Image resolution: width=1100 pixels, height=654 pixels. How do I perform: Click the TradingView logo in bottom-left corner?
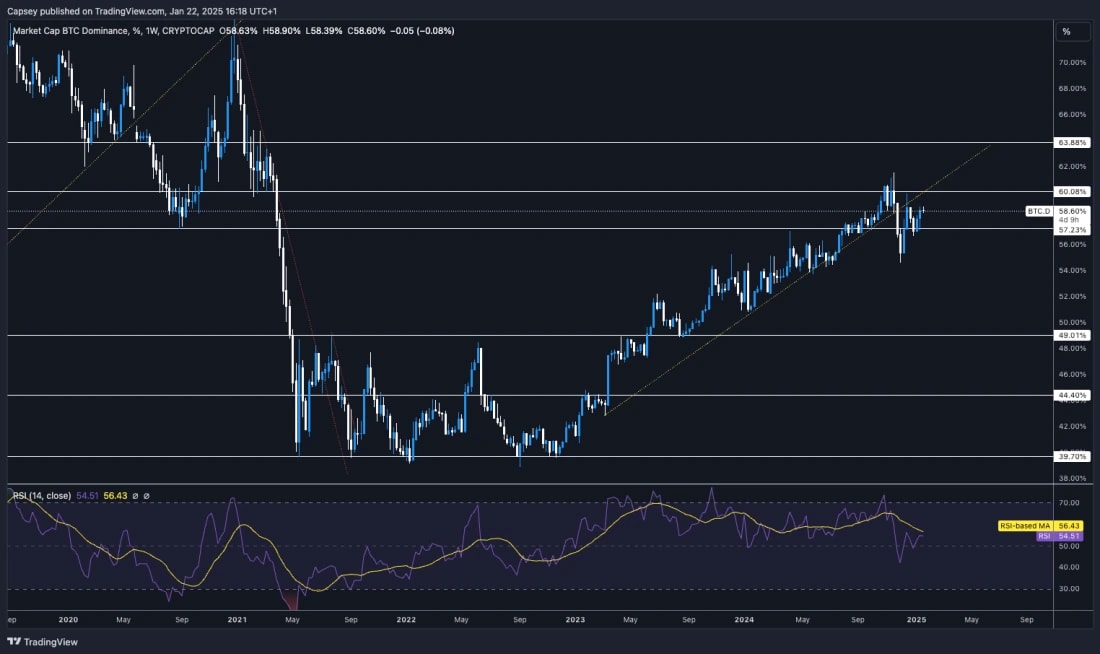tap(40, 643)
